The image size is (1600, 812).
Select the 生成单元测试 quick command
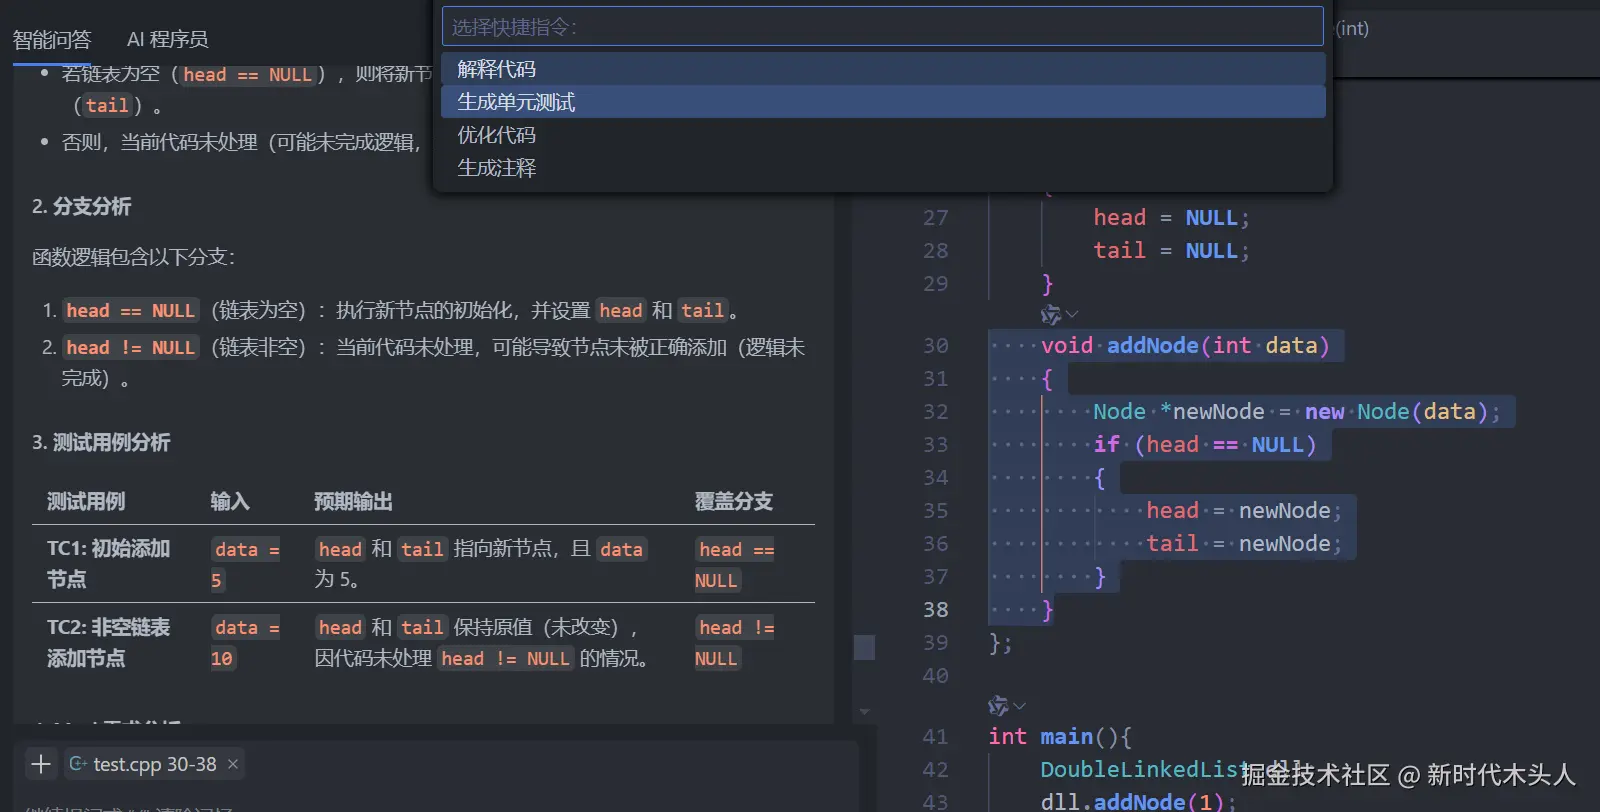883,102
